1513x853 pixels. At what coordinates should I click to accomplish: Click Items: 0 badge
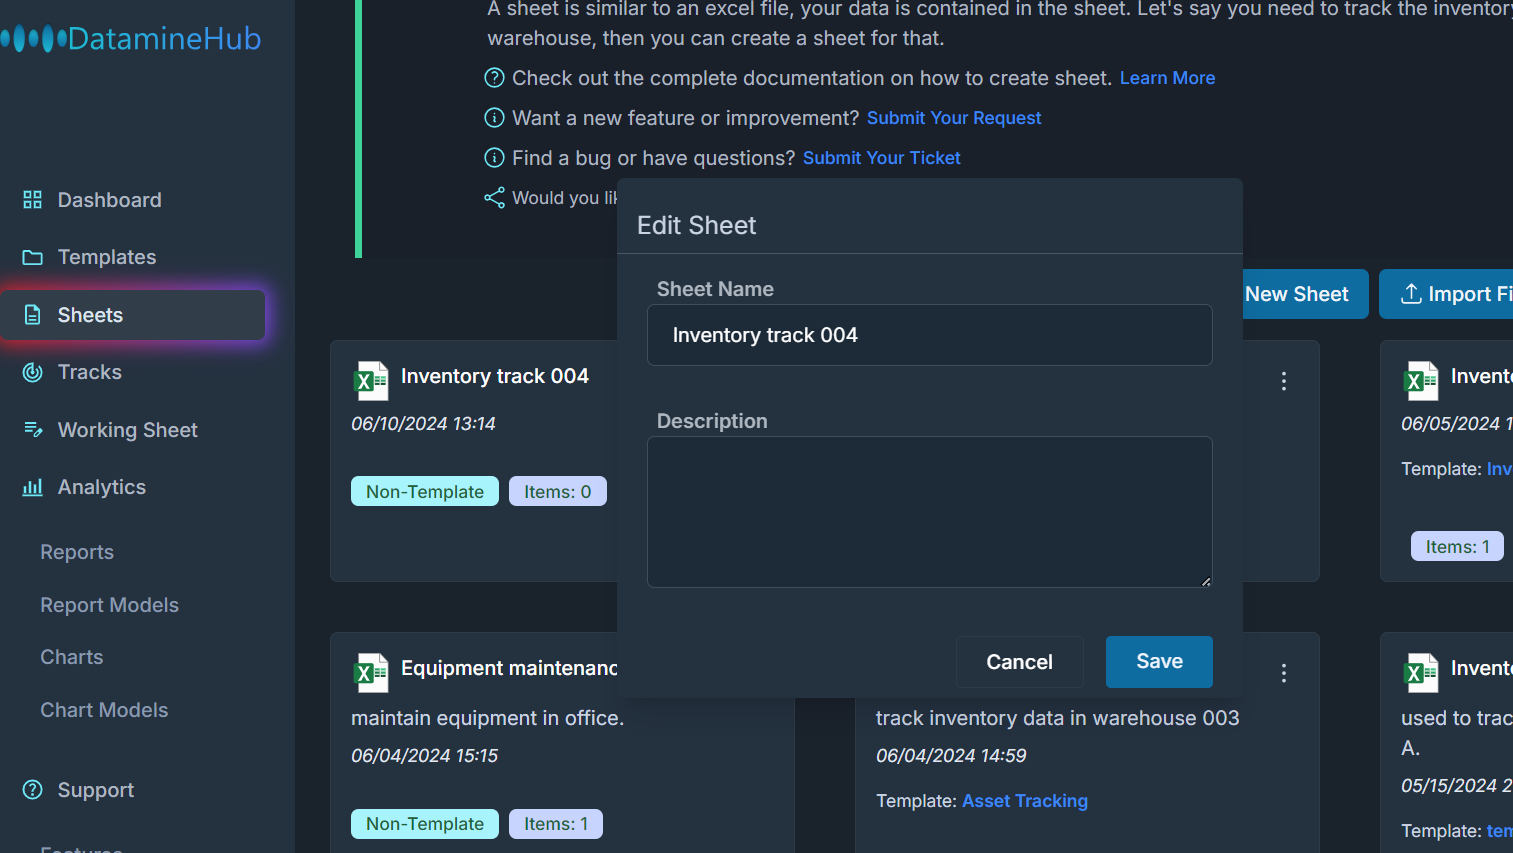(x=558, y=491)
